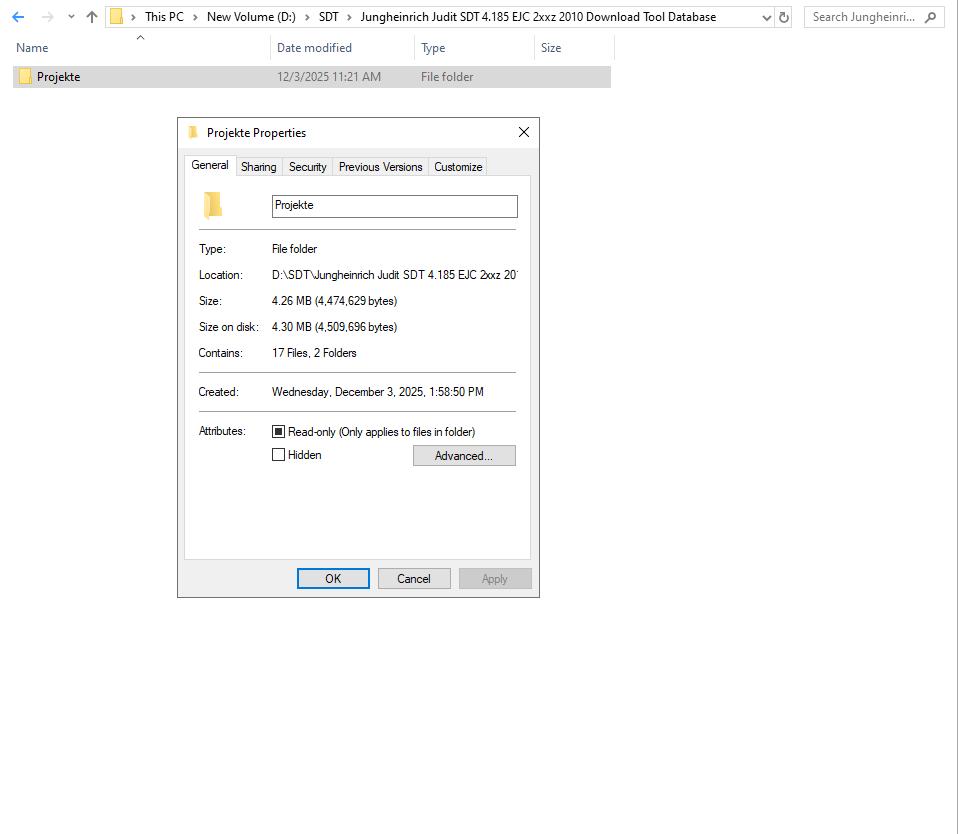The width and height of the screenshot is (958, 834).
Task: Click the Projekte Properties title icon
Action: [193, 132]
